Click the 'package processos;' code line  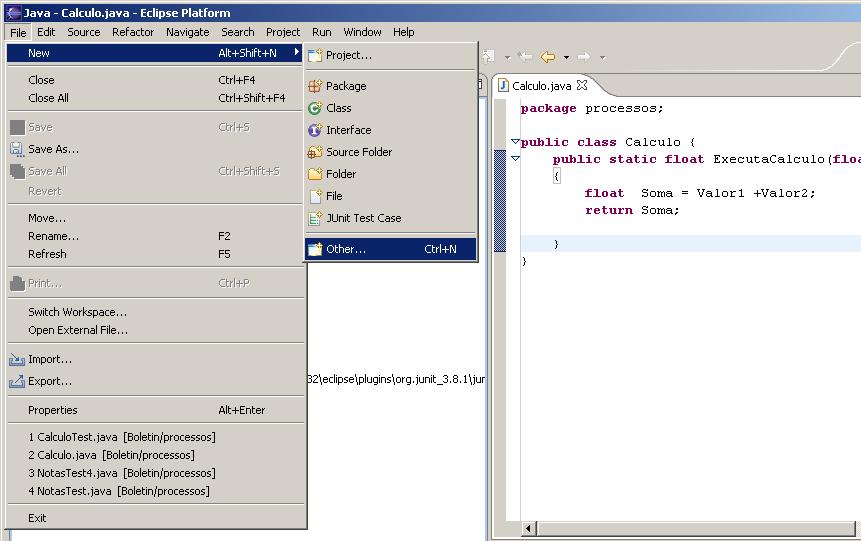coord(592,108)
